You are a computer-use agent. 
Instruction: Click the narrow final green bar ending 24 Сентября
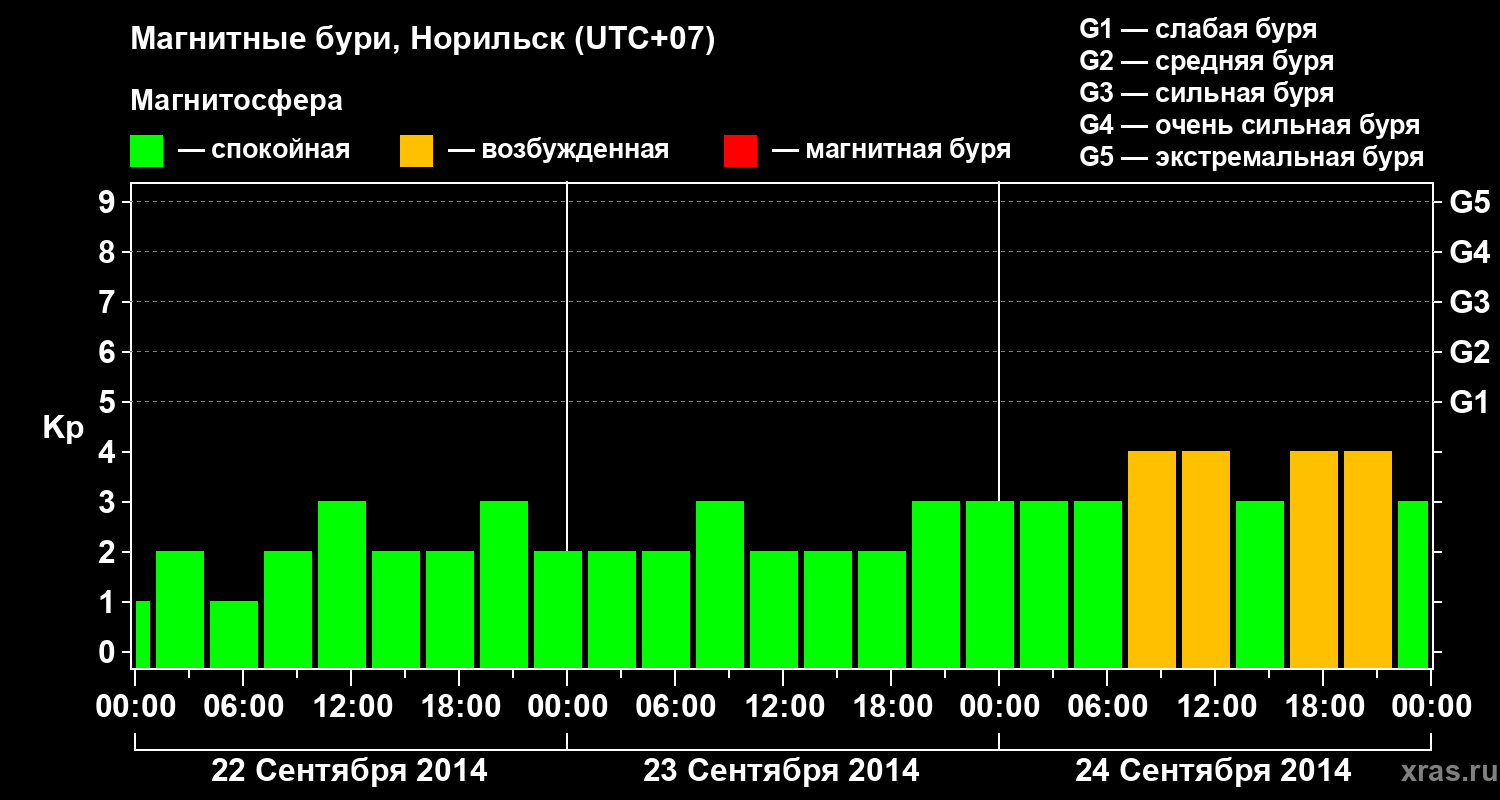click(x=1413, y=584)
